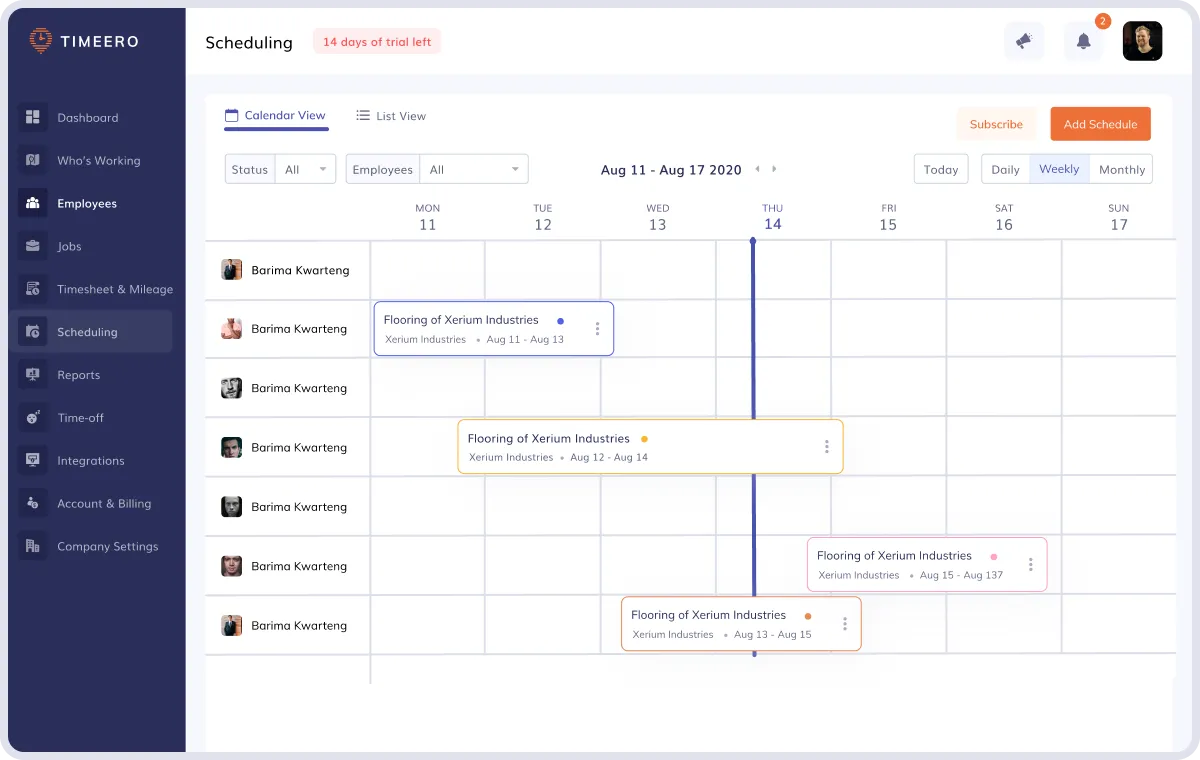Enable Weekly view
The width and height of the screenshot is (1200, 760).
(x=1059, y=169)
